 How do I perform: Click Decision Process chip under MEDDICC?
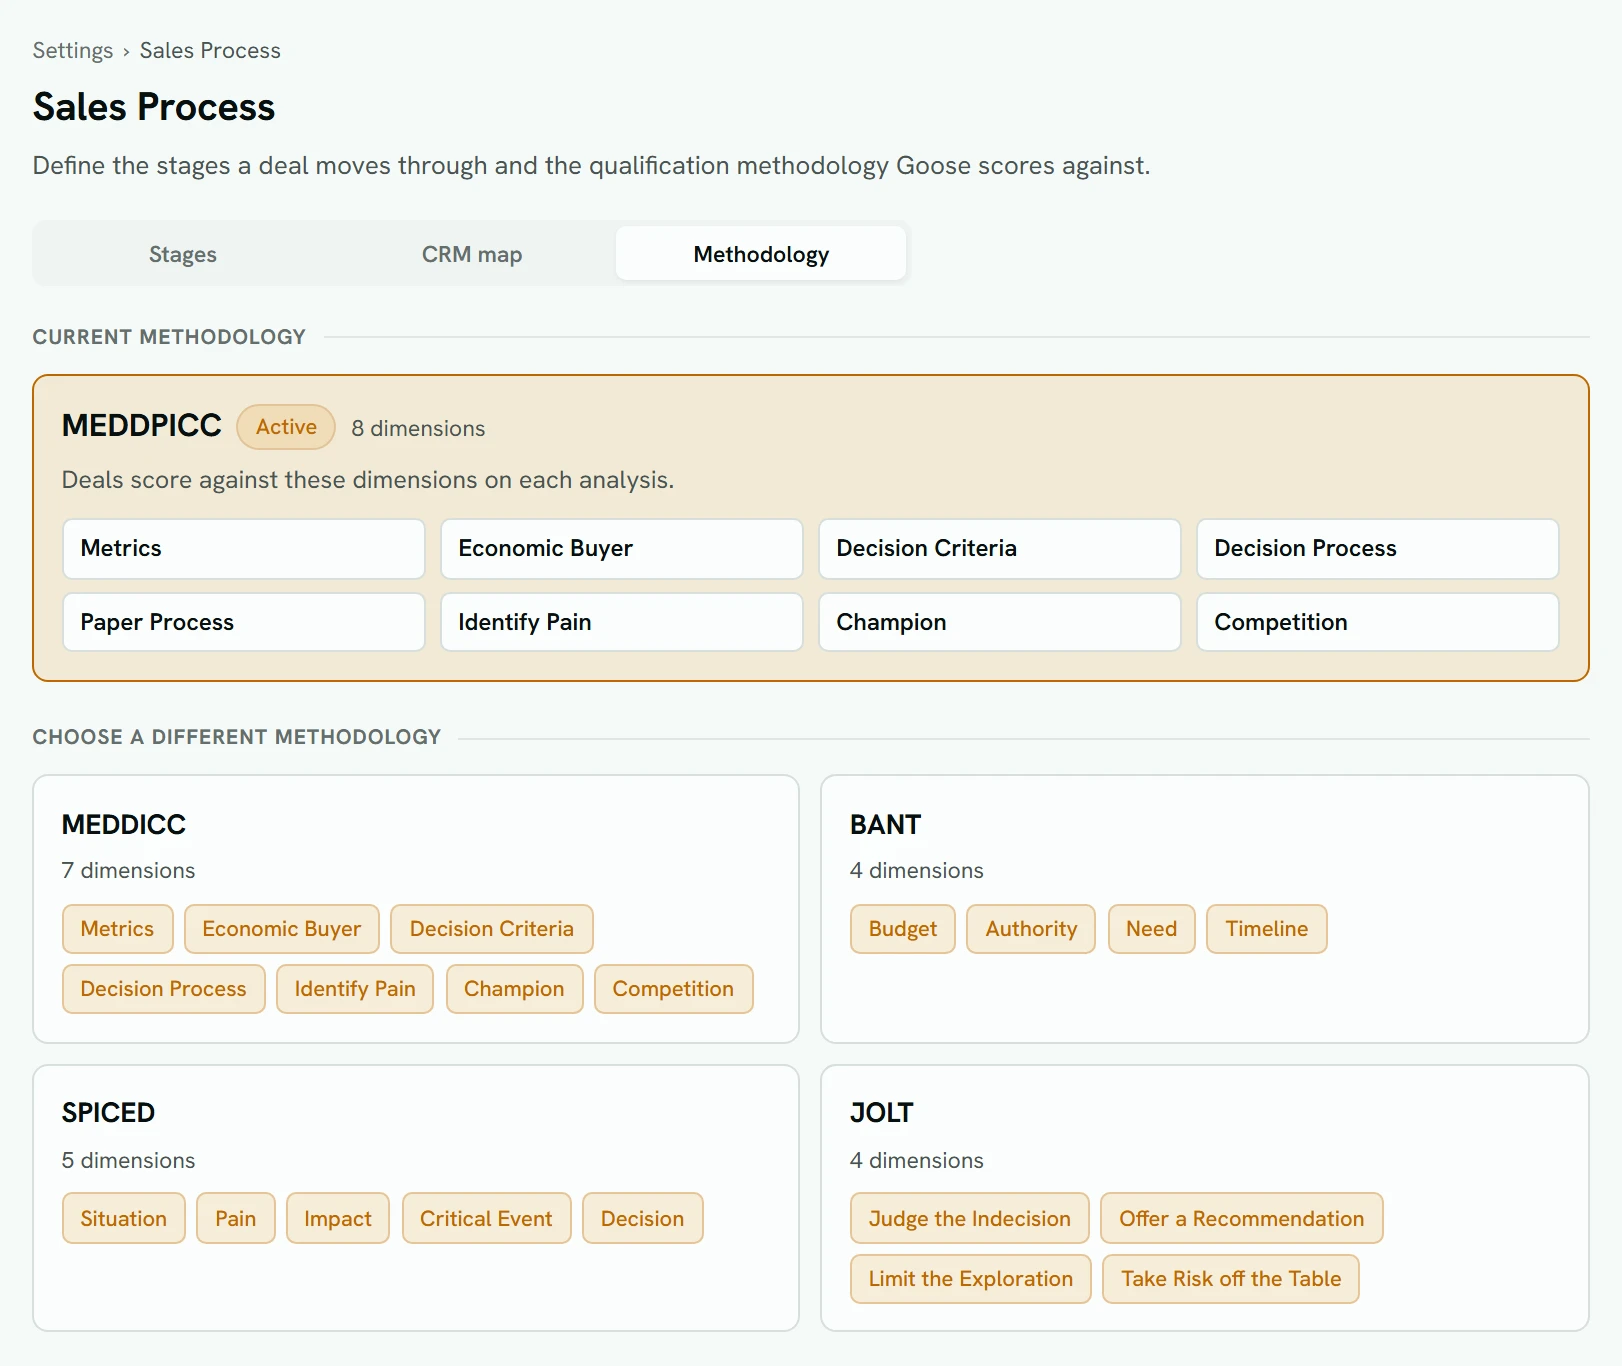pyautogui.click(x=164, y=989)
